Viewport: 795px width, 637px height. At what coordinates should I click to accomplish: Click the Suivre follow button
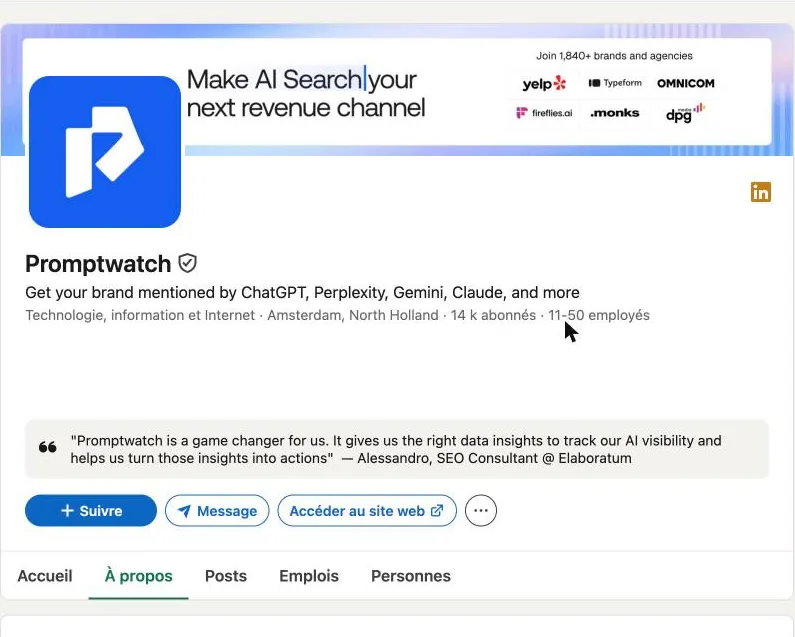click(x=91, y=511)
